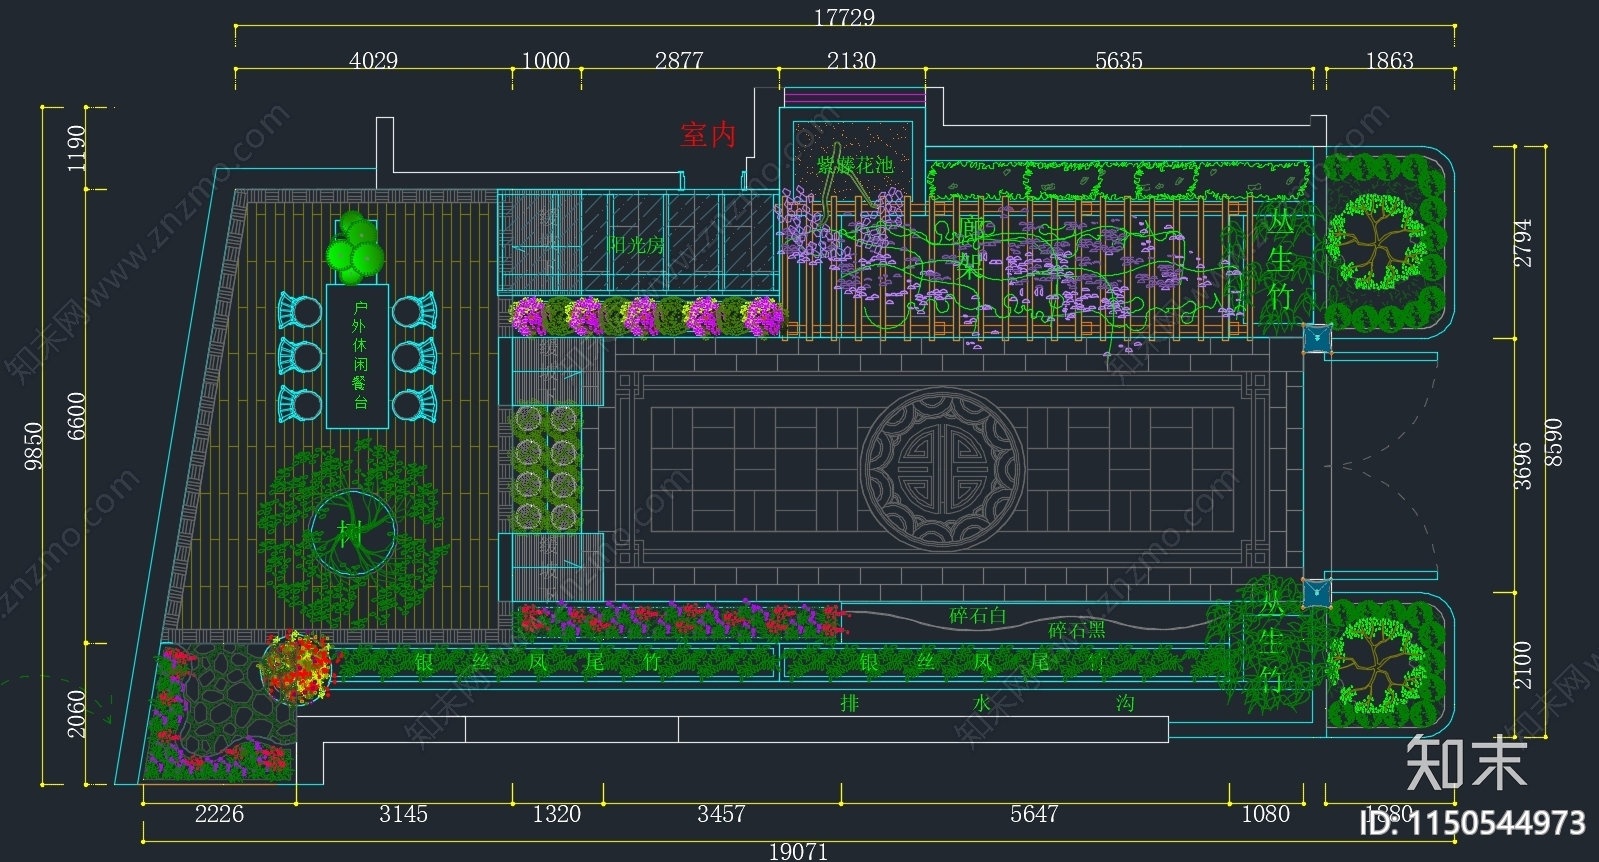This screenshot has height=862, width=1599.
Task: Click the bottom dimension 1080
Action: coord(1266,814)
